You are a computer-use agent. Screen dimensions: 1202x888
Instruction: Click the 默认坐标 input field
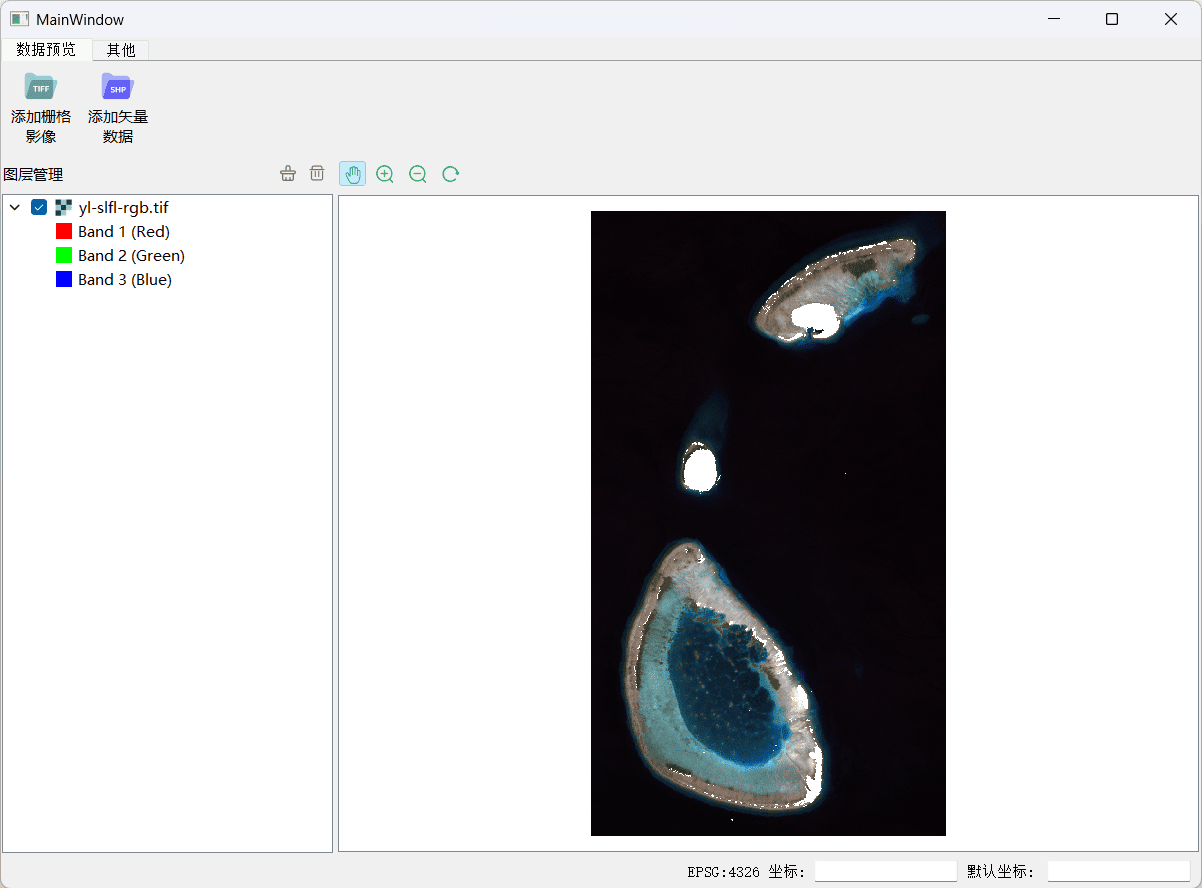point(1118,872)
